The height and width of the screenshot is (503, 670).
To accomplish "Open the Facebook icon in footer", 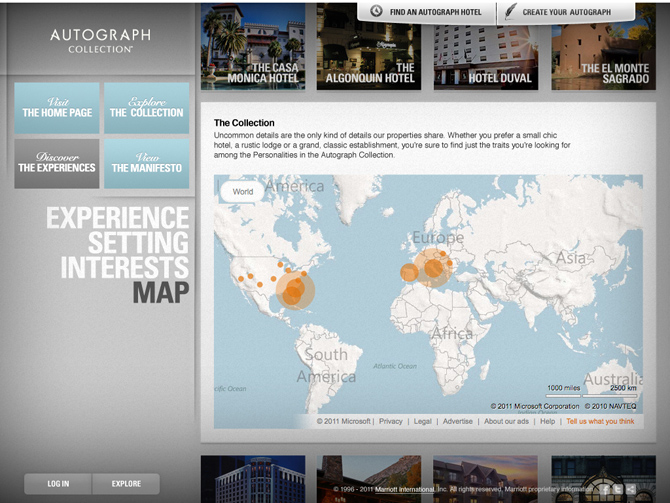I will (x=605, y=489).
